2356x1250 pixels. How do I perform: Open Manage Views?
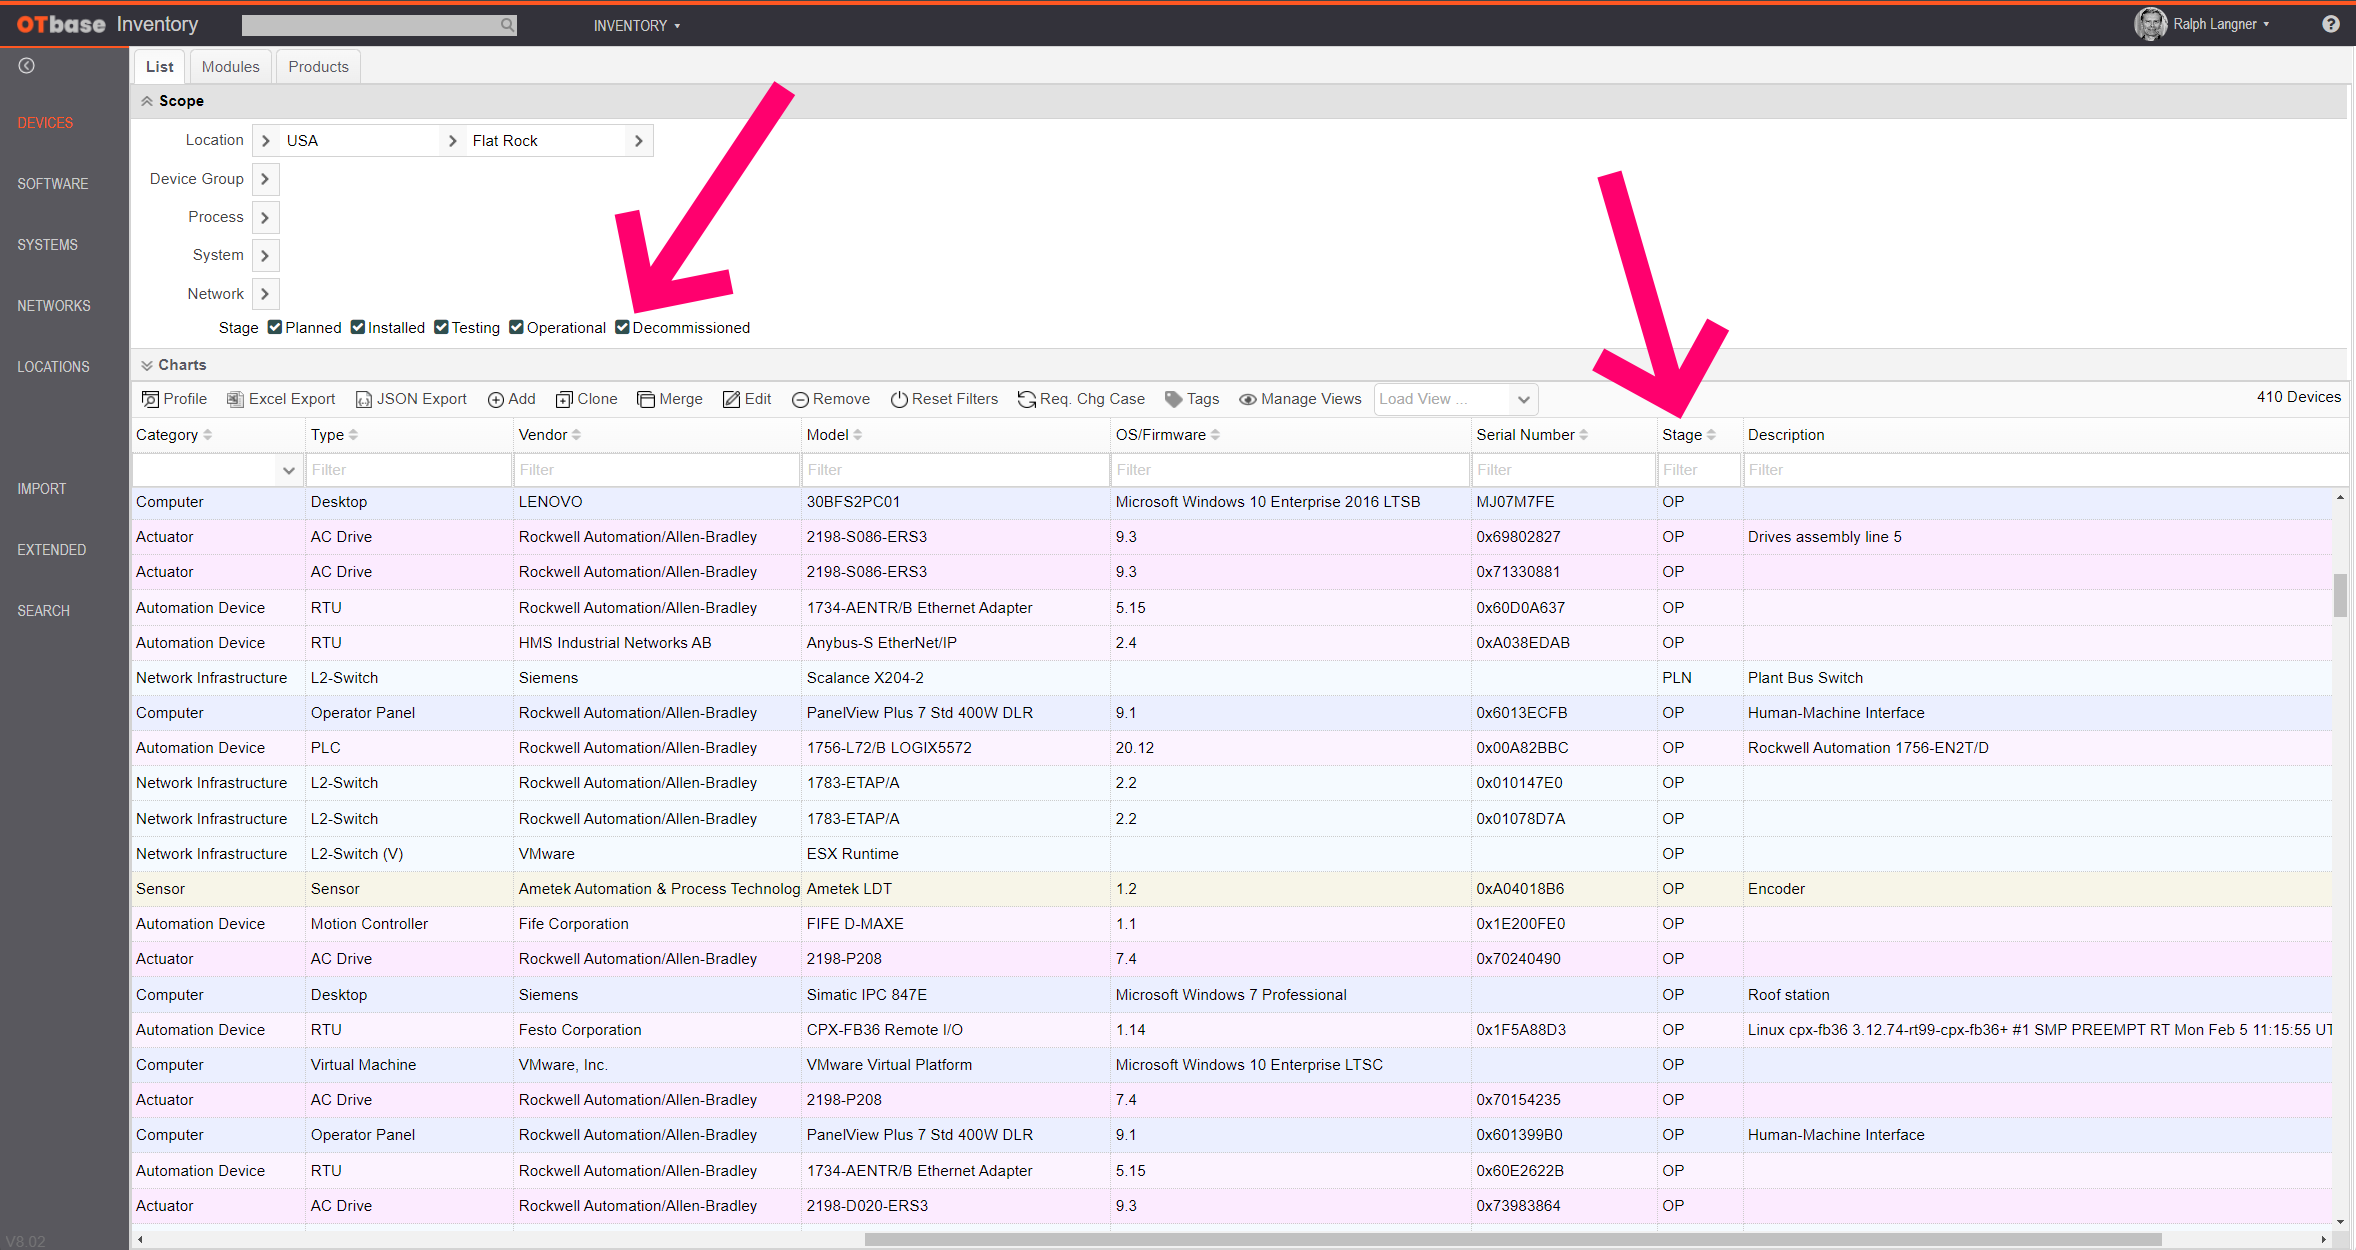[1300, 399]
